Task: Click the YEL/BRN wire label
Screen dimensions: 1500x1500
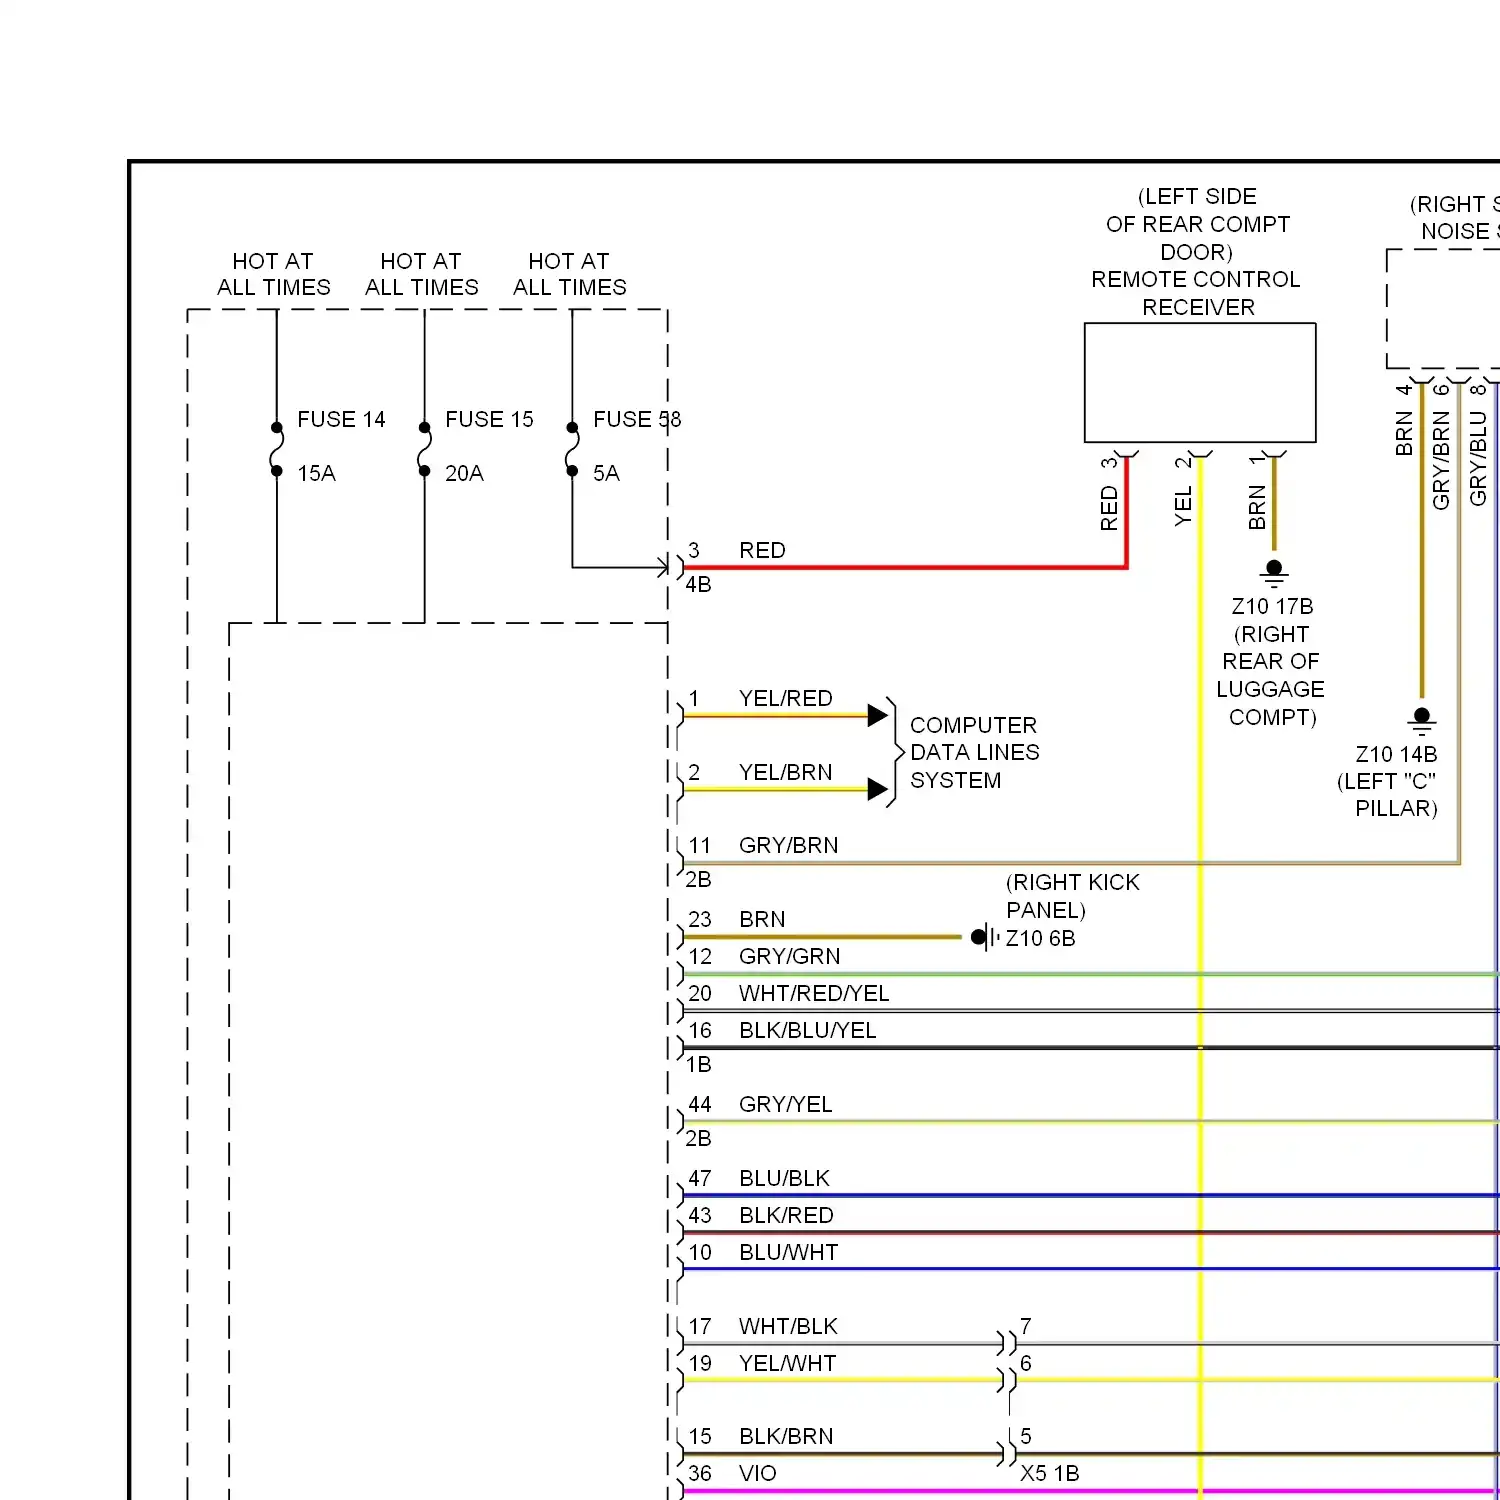Action: coord(785,772)
